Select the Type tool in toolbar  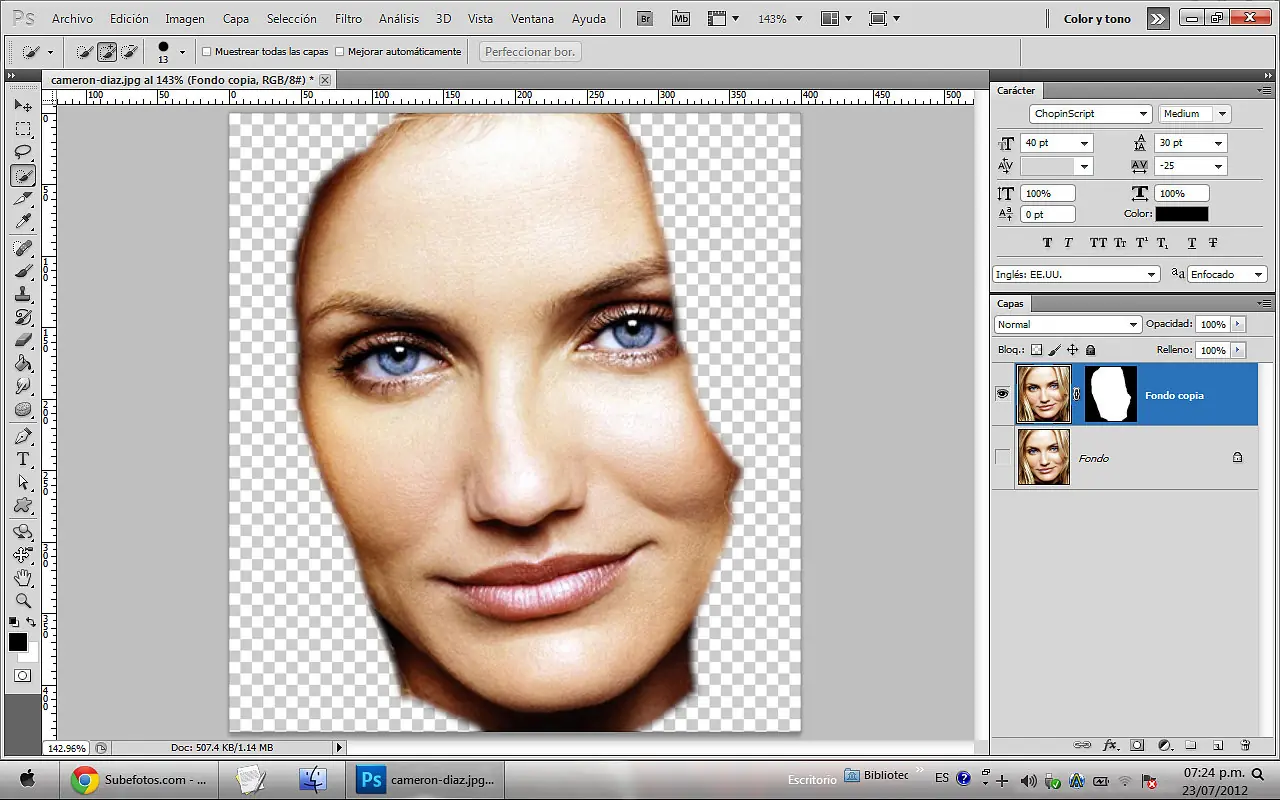click(x=23, y=459)
